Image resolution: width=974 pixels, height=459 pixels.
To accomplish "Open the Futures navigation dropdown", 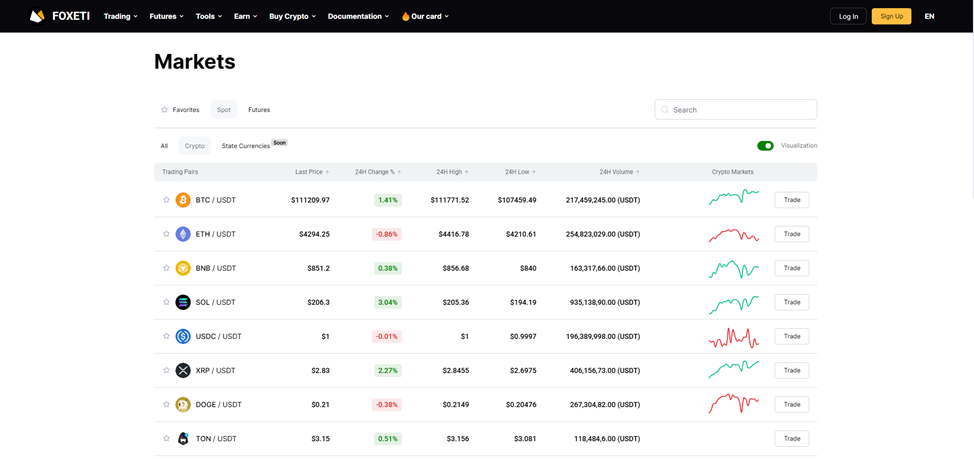I will [166, 16].
